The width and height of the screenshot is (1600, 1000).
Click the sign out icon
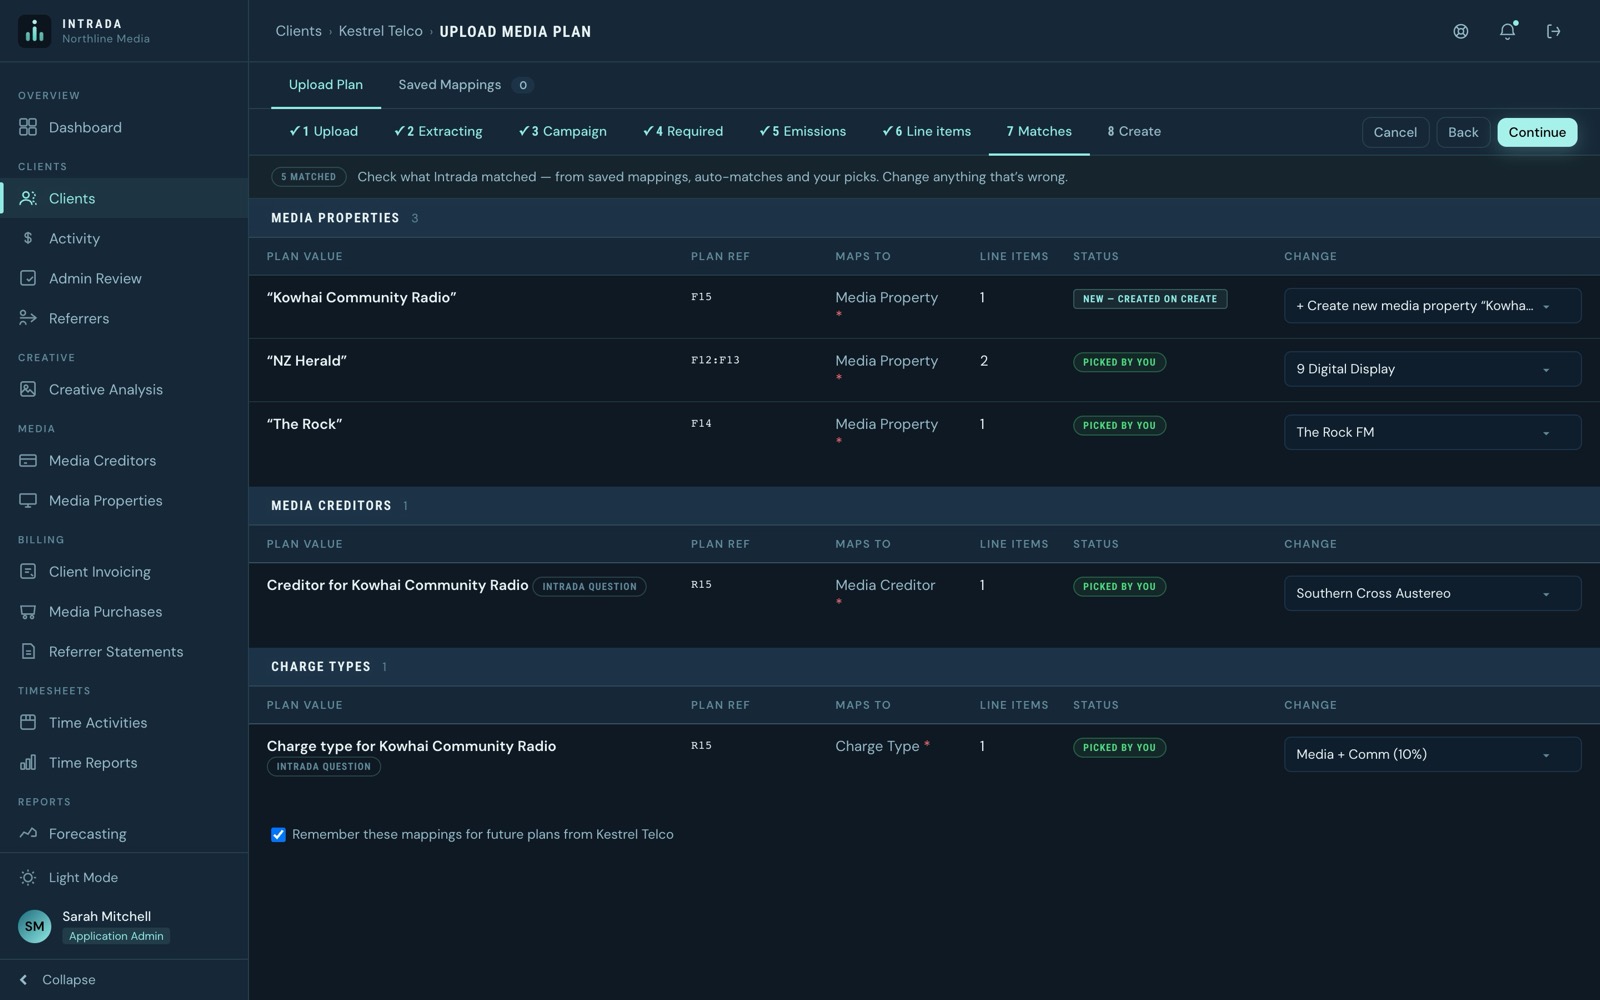[x=1553, y=31]
